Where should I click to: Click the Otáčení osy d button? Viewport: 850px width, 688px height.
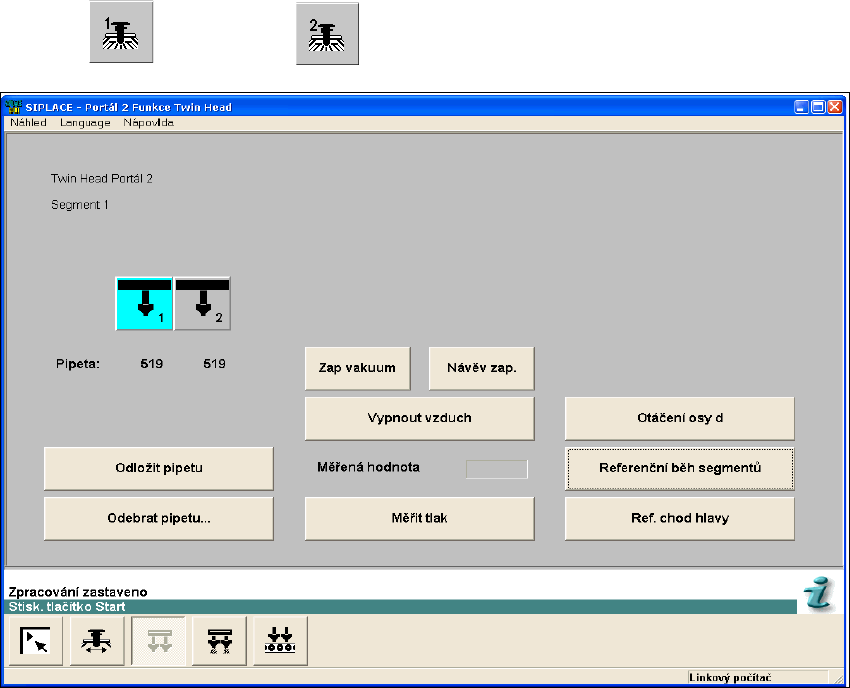pyautogui.click(x=680, y=418)
